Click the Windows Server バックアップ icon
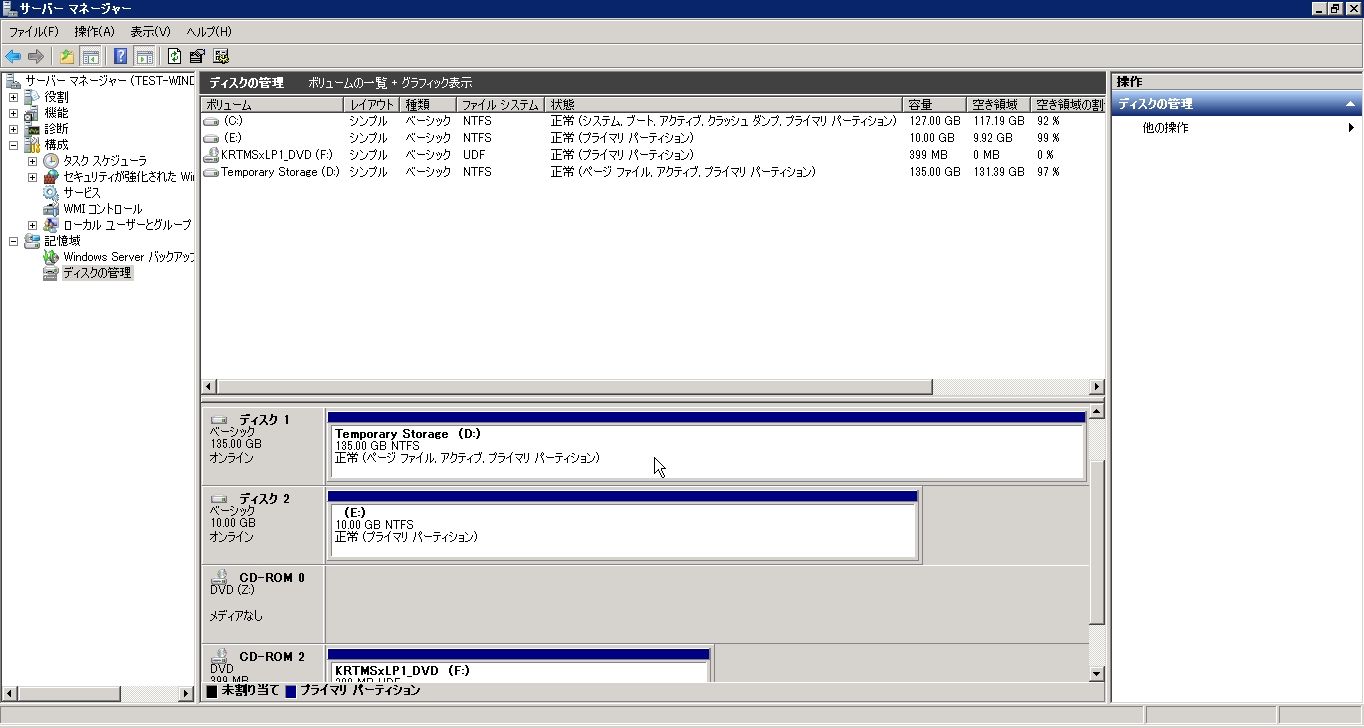This screenshot has height=728, width=1364. pos(51,257)
